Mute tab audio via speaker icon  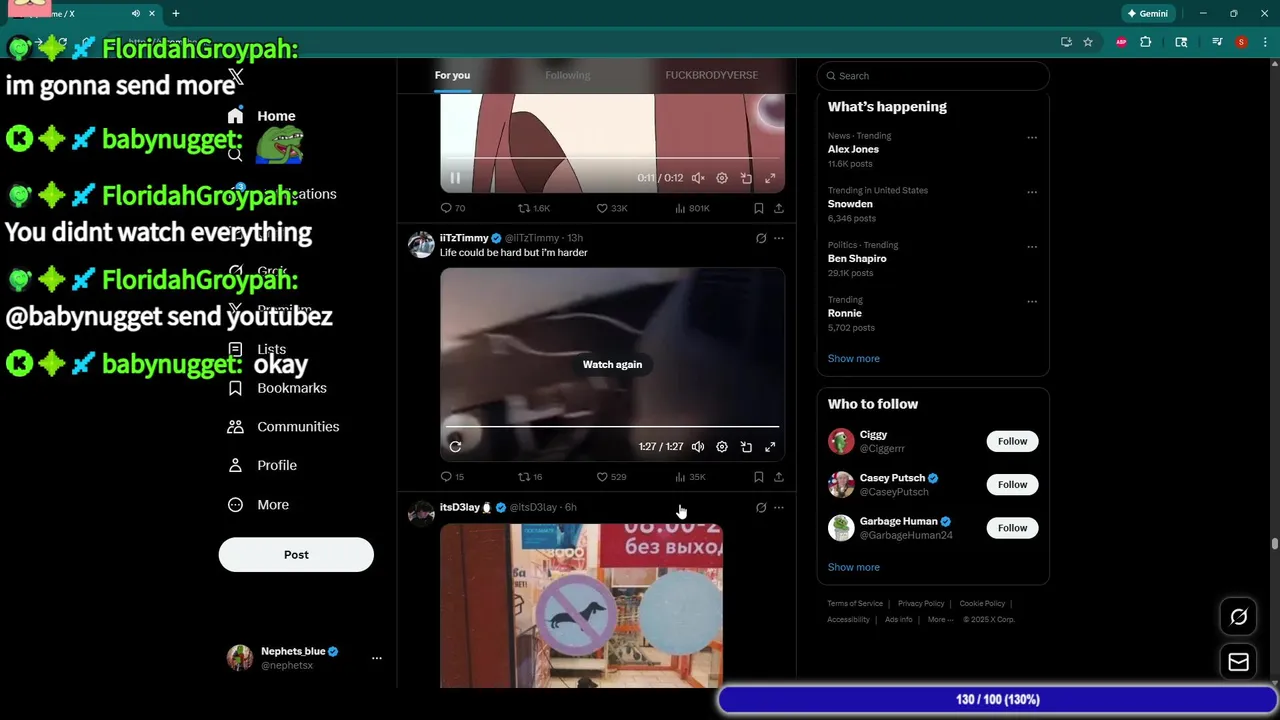coord(136,14)
